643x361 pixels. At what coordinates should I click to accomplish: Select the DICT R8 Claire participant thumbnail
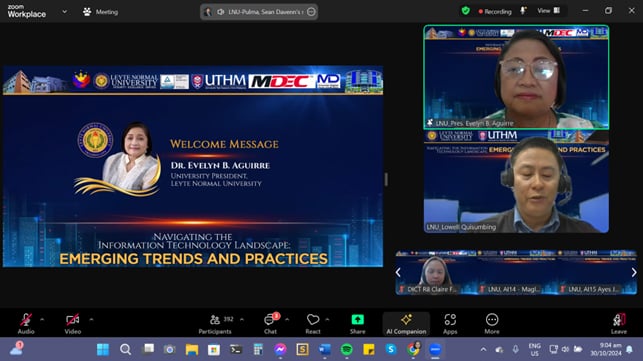click(x=435, y=272)
